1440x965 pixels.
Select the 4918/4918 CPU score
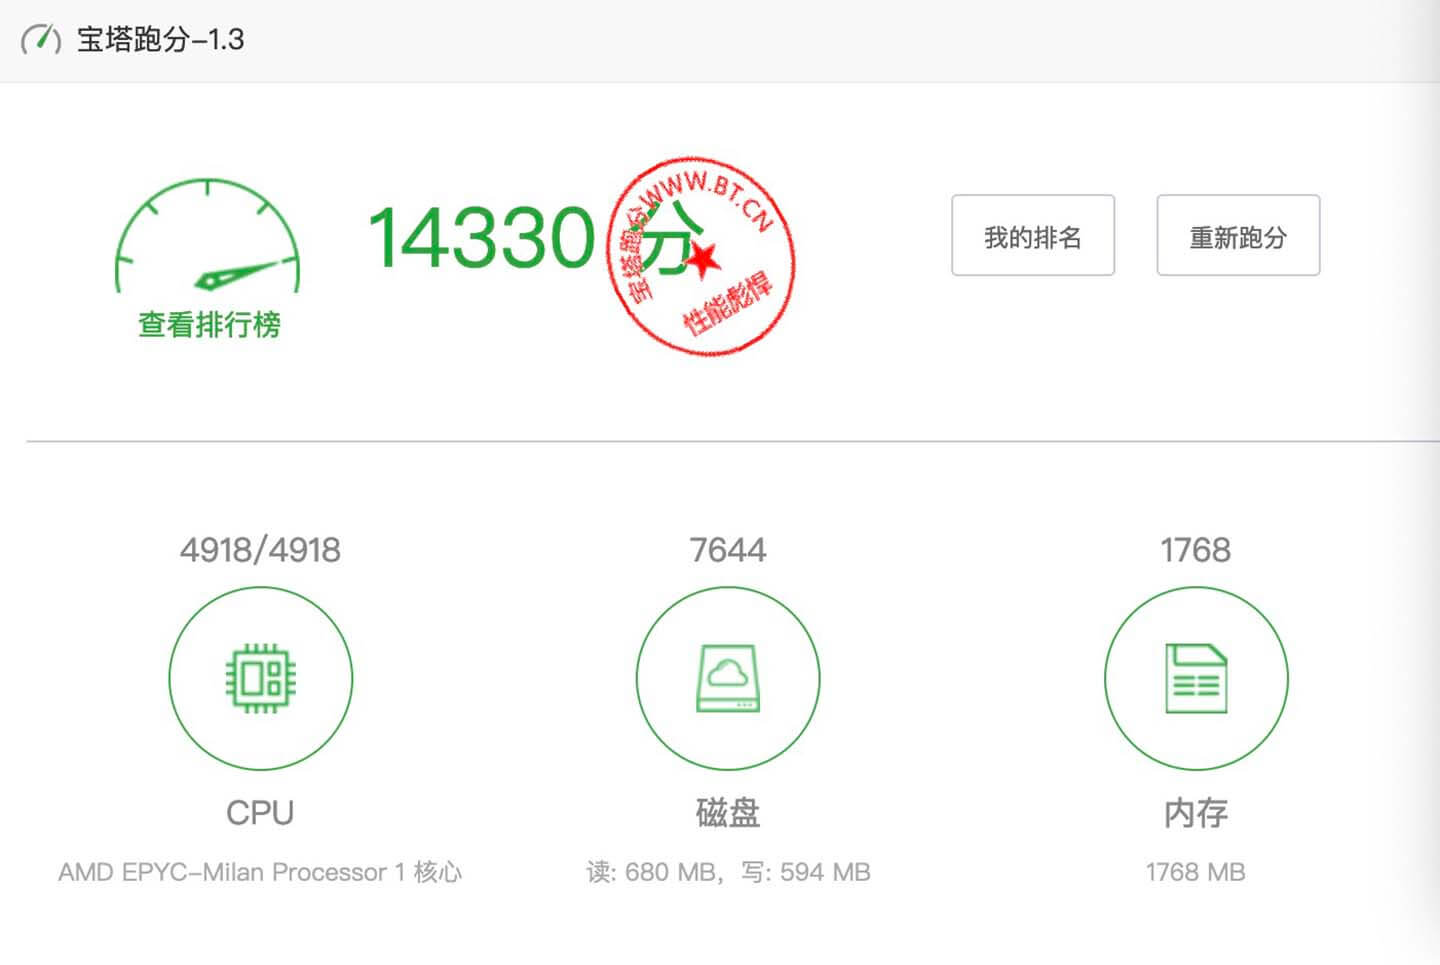tap(260, 549)
